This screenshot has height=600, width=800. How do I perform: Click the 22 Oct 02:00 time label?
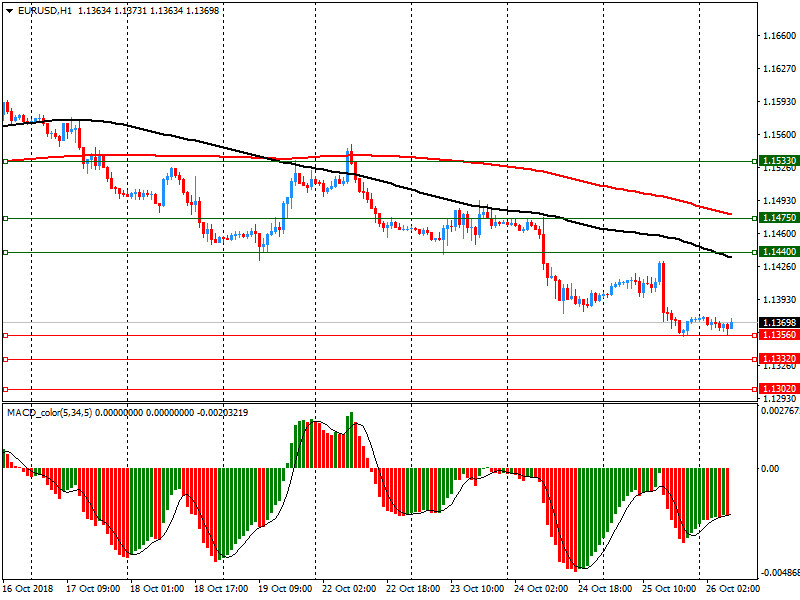pos(349,589)
